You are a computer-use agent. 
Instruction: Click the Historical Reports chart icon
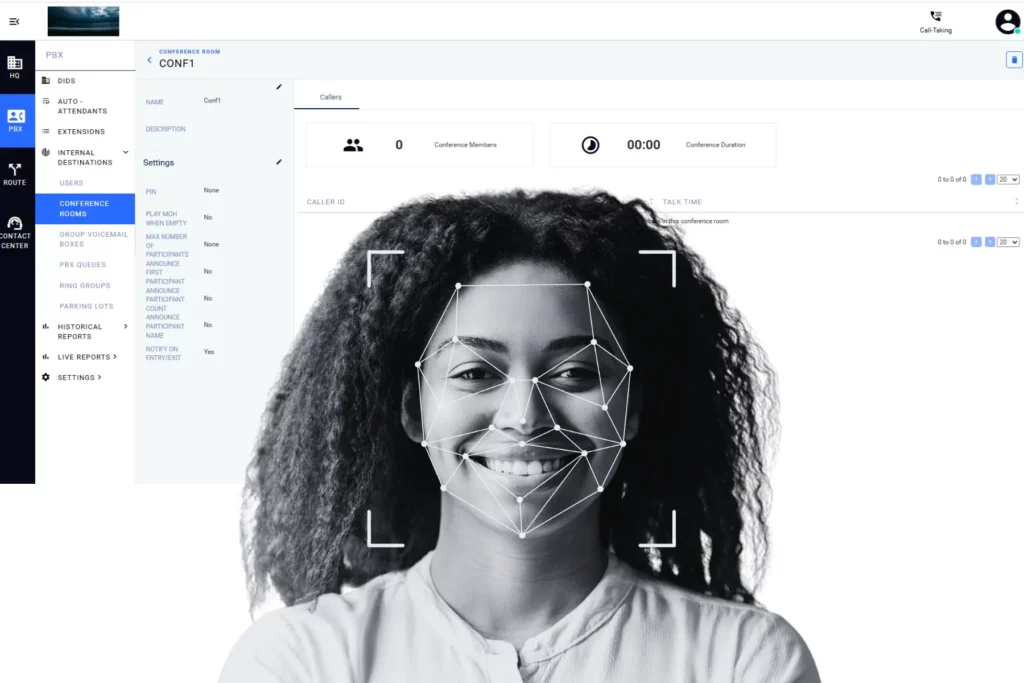pyautogui.click(x=43, y=327)
